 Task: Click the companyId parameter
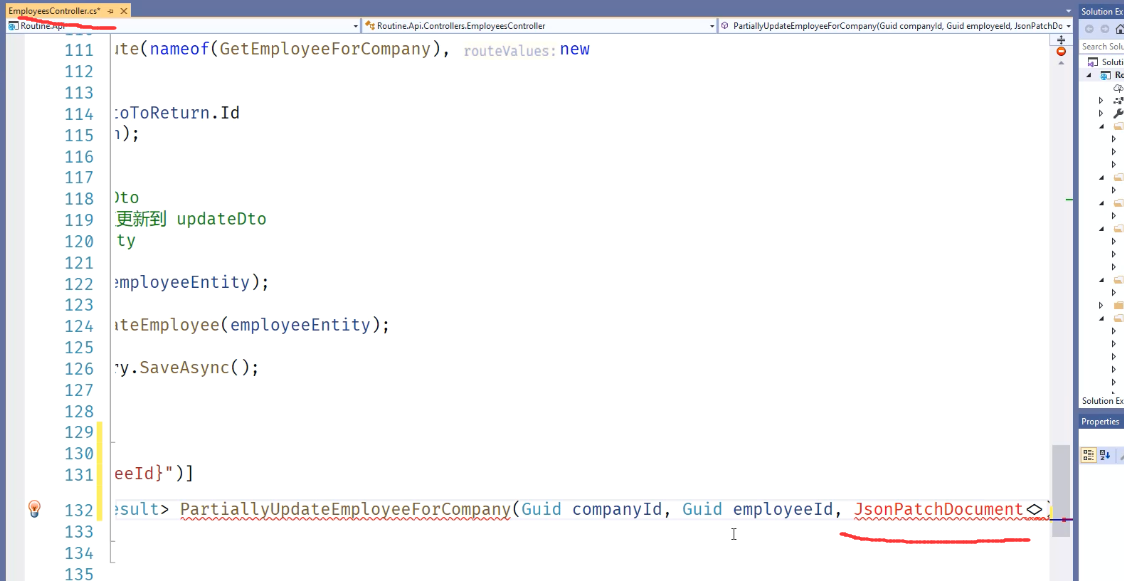coord(618,509)
